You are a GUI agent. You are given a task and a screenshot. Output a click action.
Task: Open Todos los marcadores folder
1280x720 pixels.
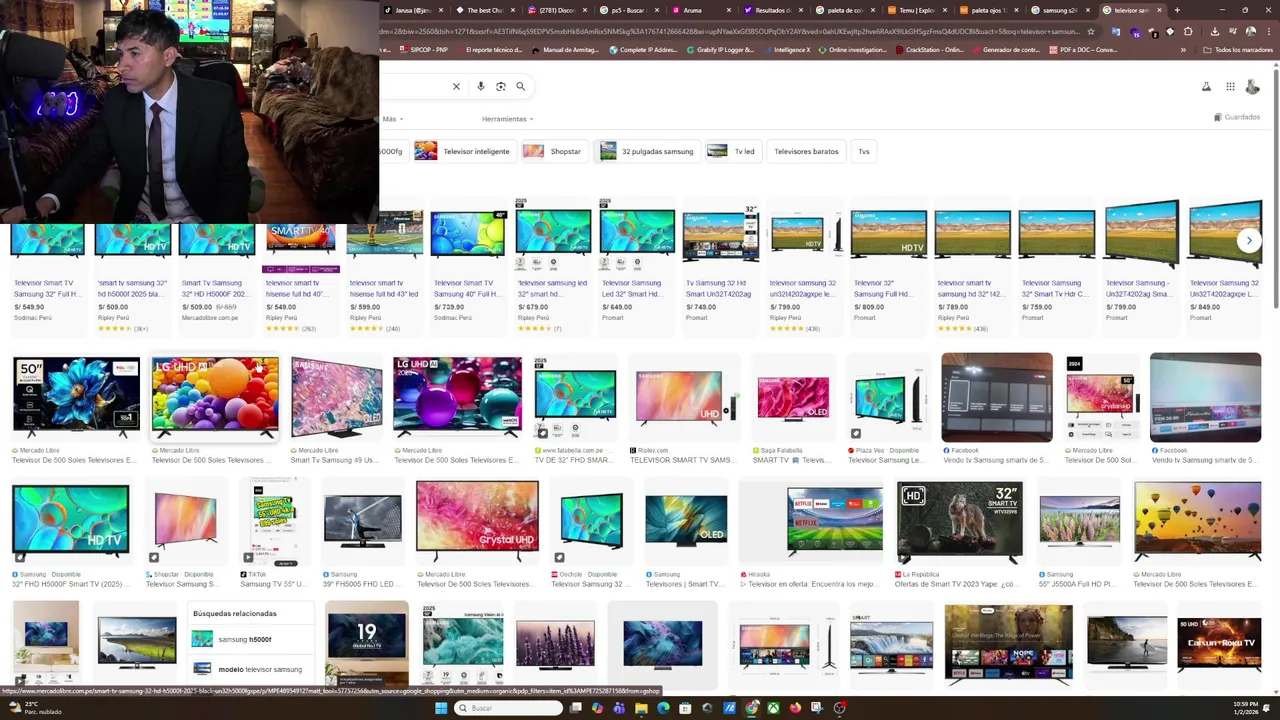coord(1238,50)
